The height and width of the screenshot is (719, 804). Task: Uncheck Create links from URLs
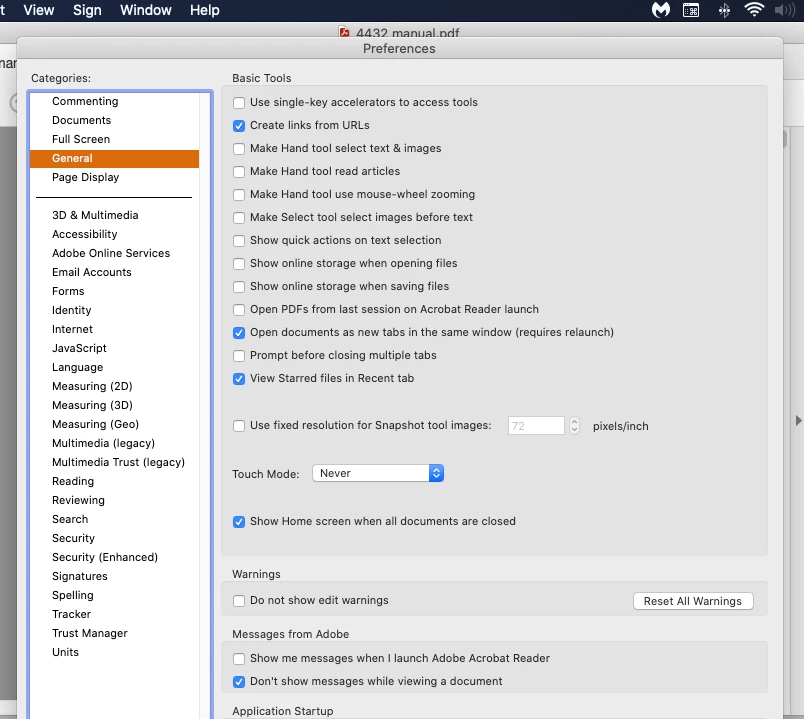tap(239, 126)
